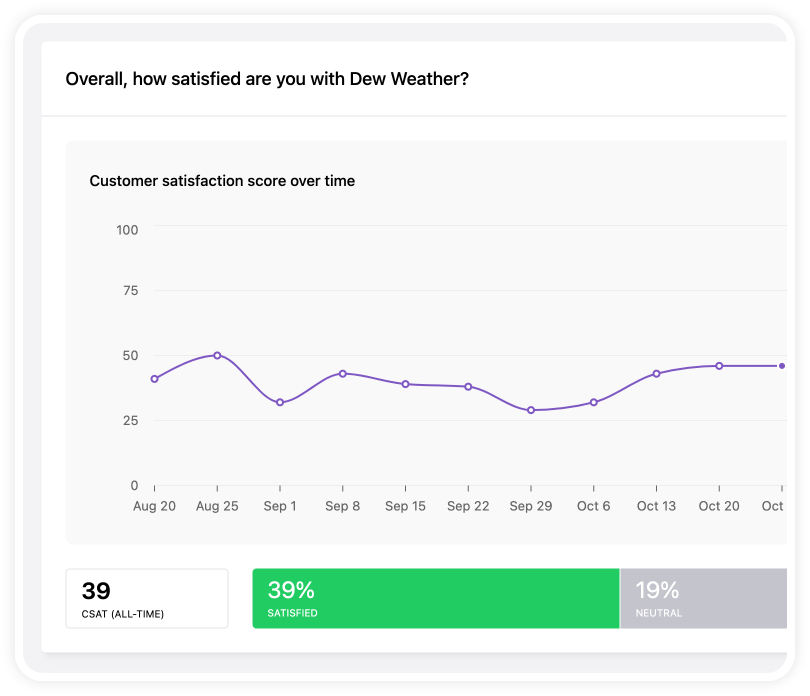Click the green 39% Satisfied bar
This screenshot has width=810, height=696.
coord(435,598)
